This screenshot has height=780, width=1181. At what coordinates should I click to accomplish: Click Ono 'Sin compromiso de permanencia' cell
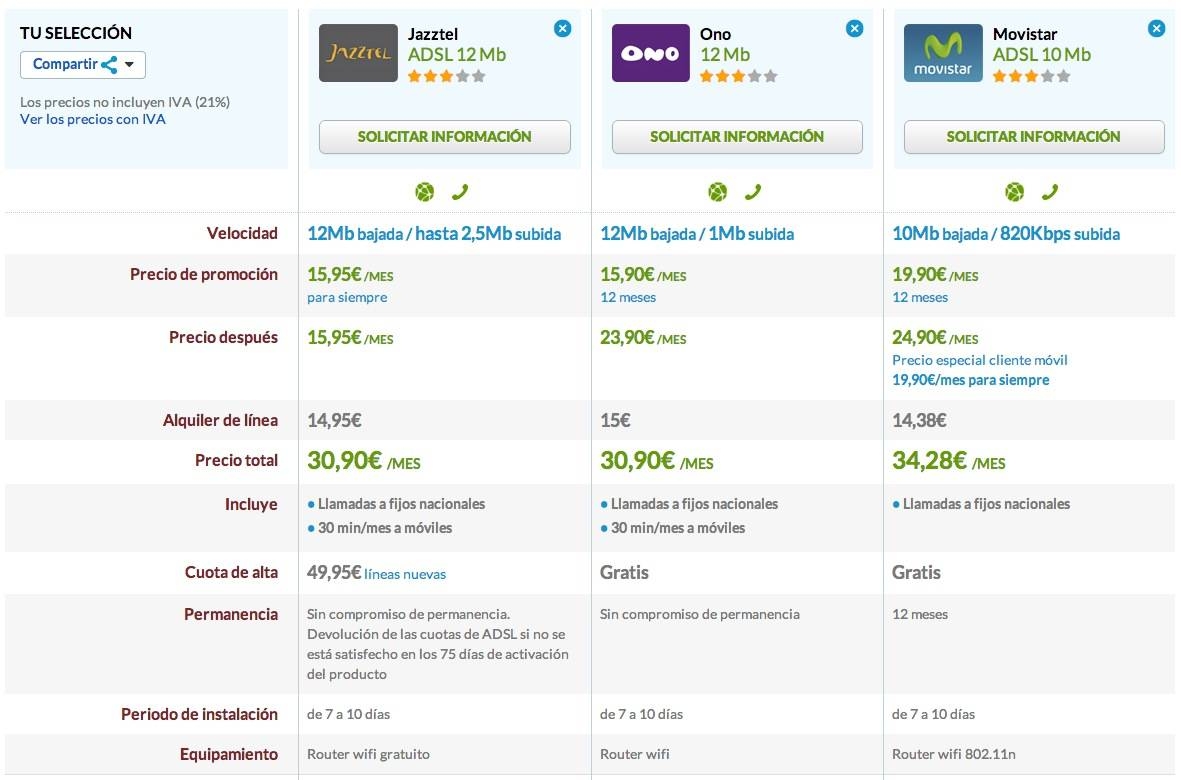click(700, 614)
